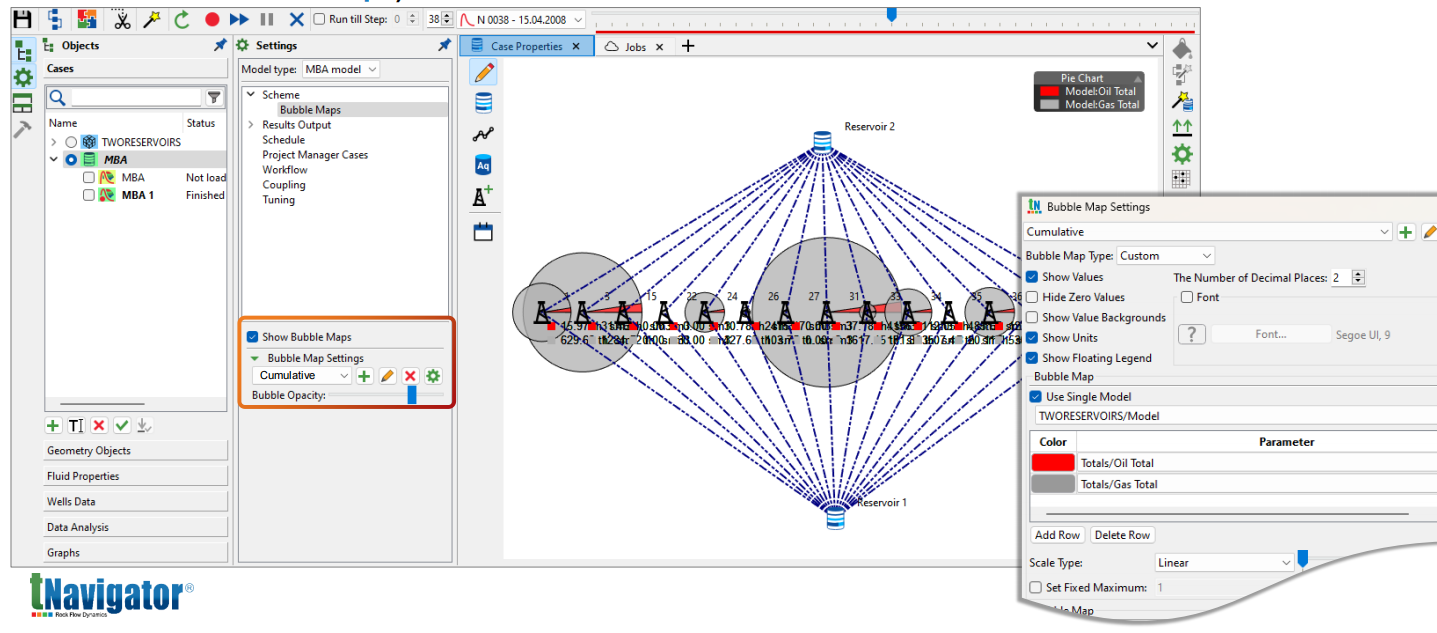
Task: Open the Bubble Map Type Custom dropdown
Action: 1166,256
